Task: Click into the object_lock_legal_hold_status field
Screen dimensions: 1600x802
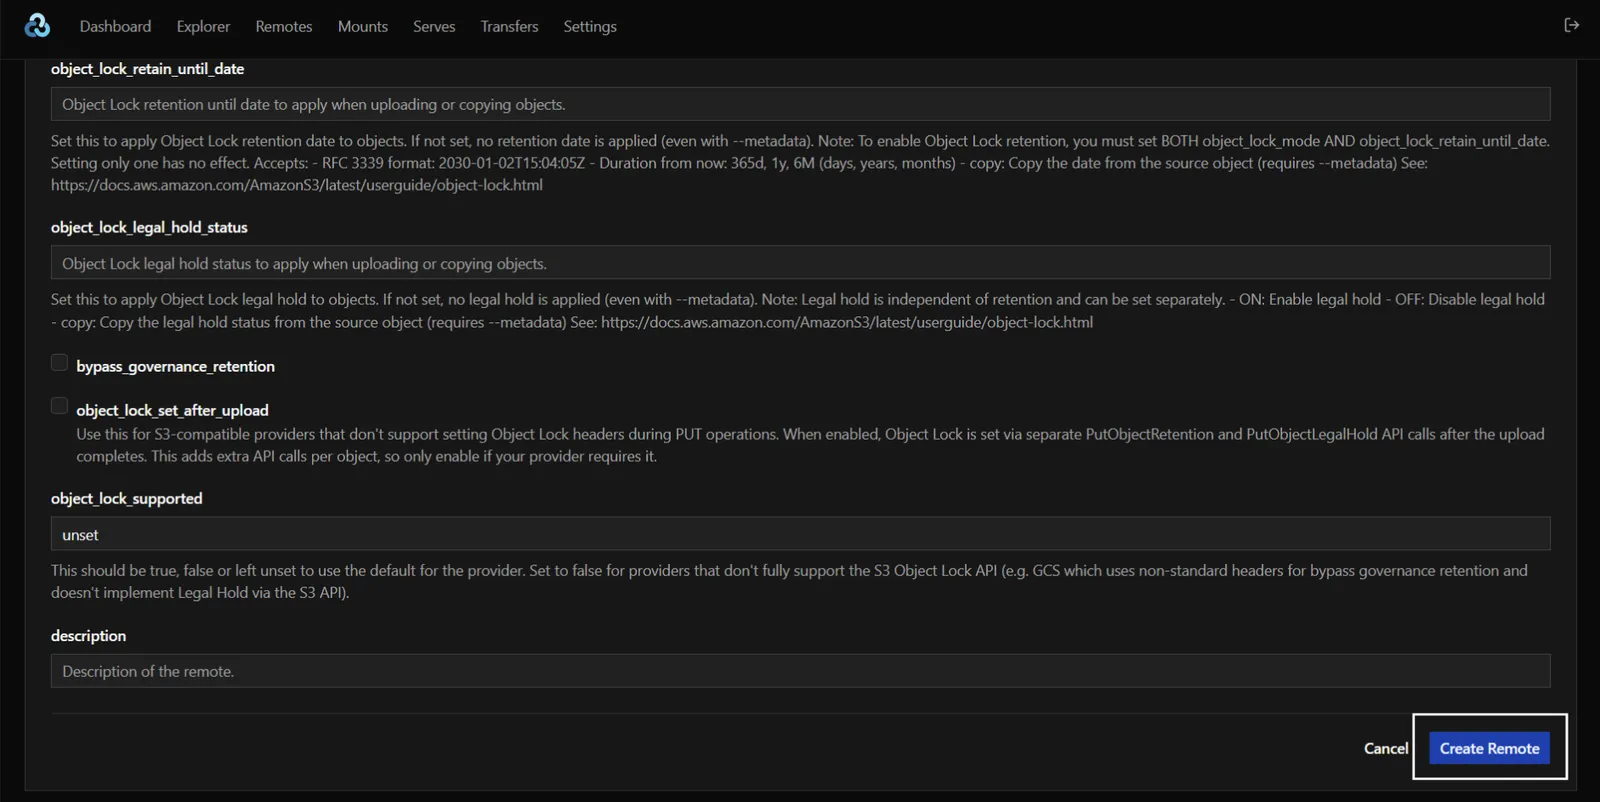Action: 800,263
